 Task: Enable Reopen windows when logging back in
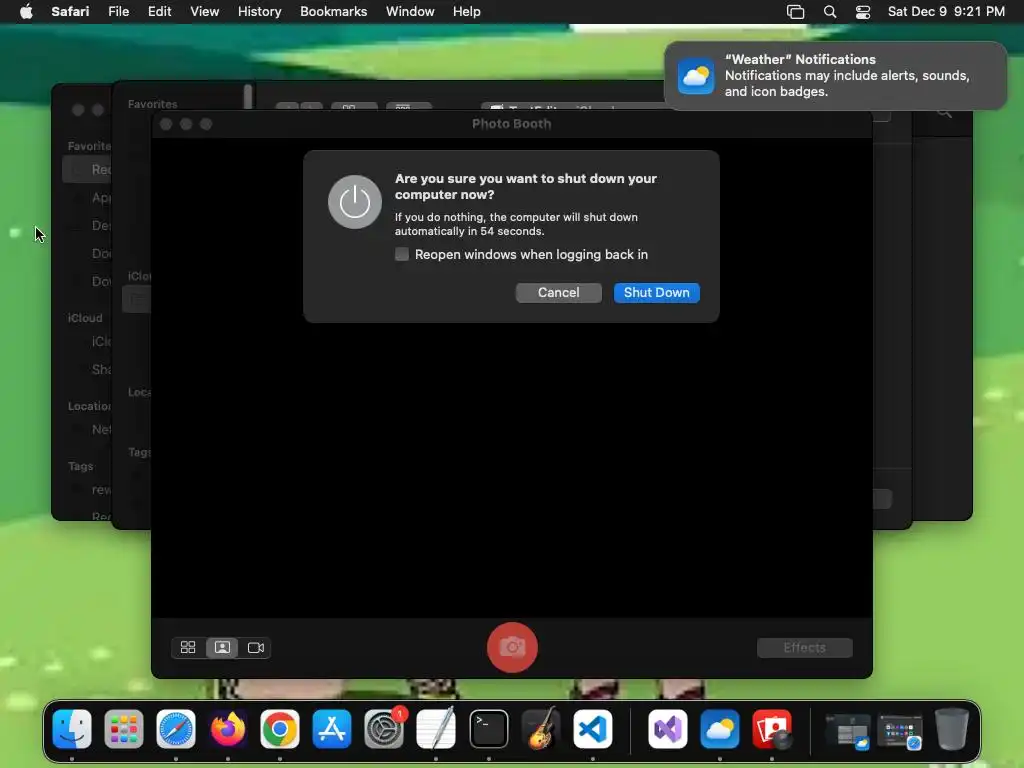[402, 254]
